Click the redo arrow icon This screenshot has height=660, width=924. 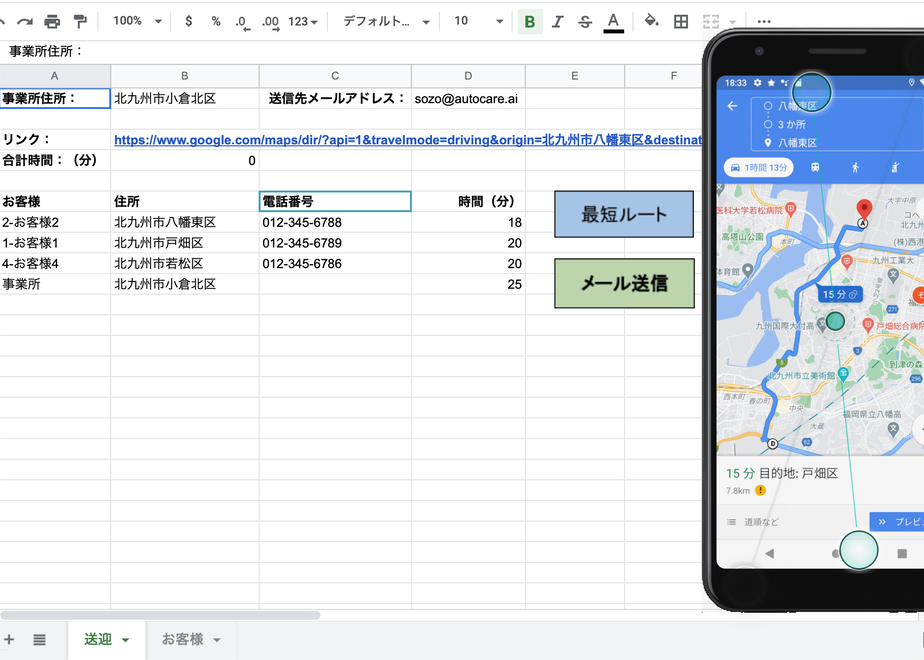[x=24, y=22]
